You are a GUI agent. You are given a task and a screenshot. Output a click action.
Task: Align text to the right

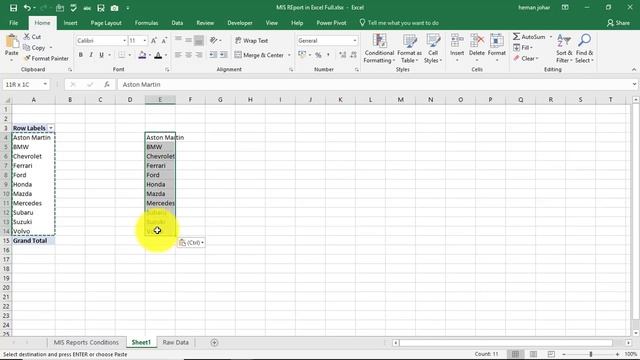coord(199,55)
